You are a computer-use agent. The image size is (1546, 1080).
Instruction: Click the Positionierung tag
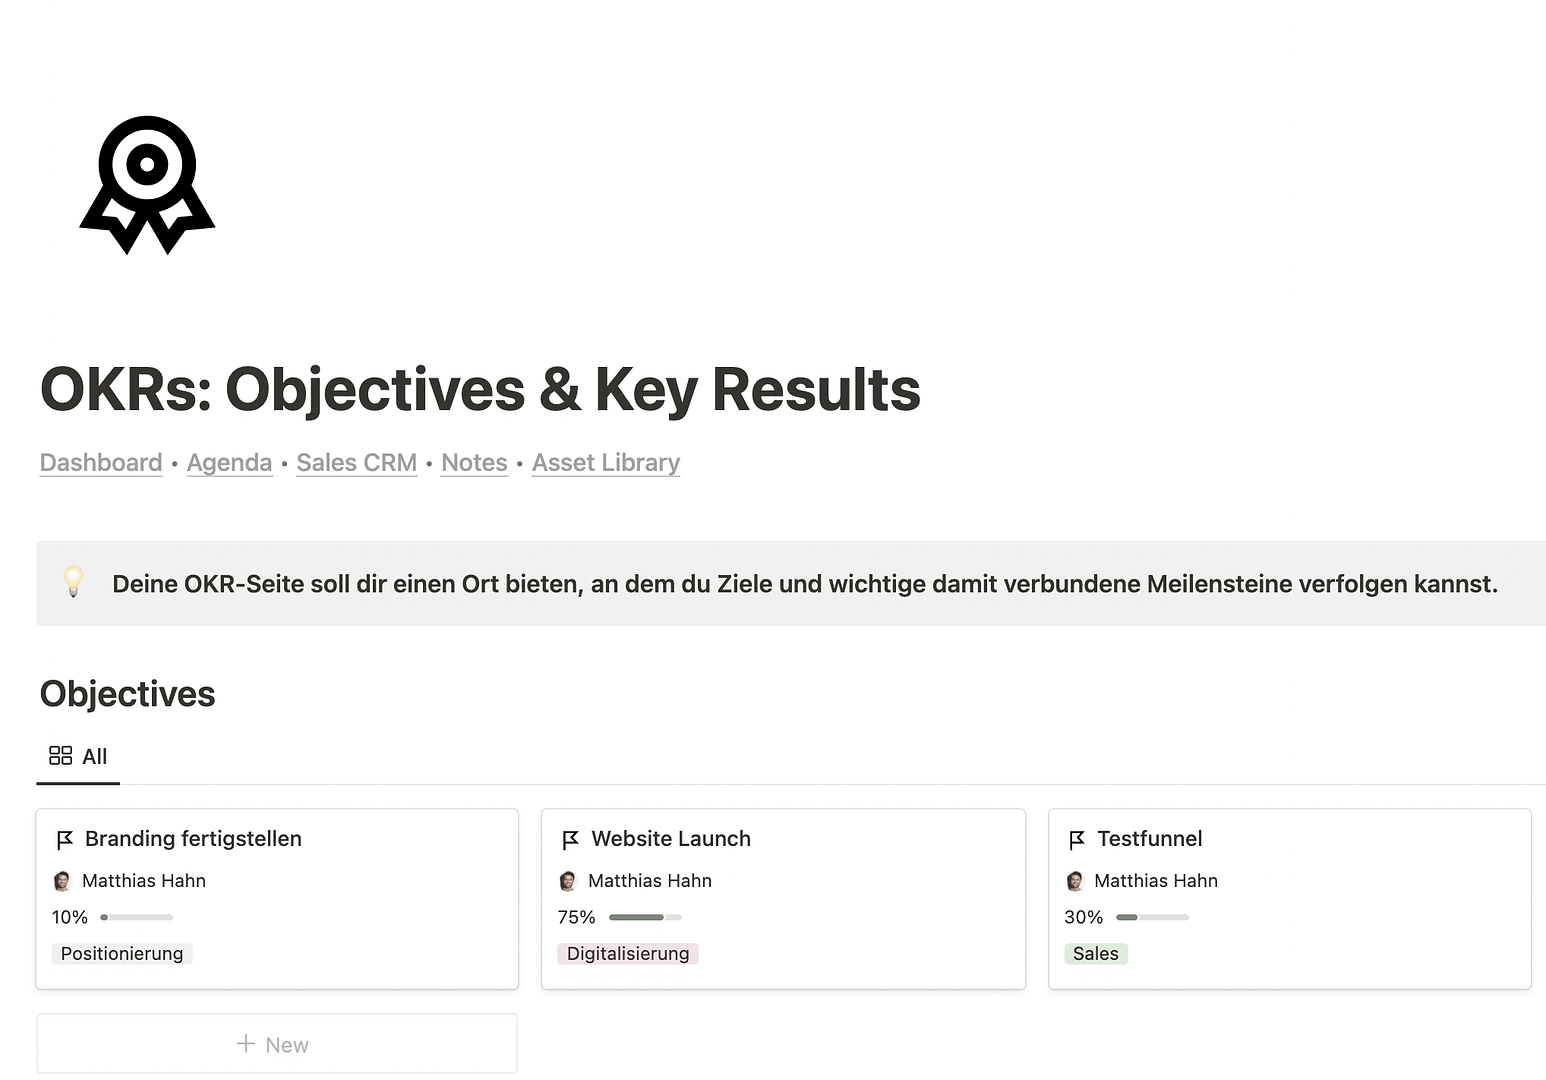coord(122,954)
